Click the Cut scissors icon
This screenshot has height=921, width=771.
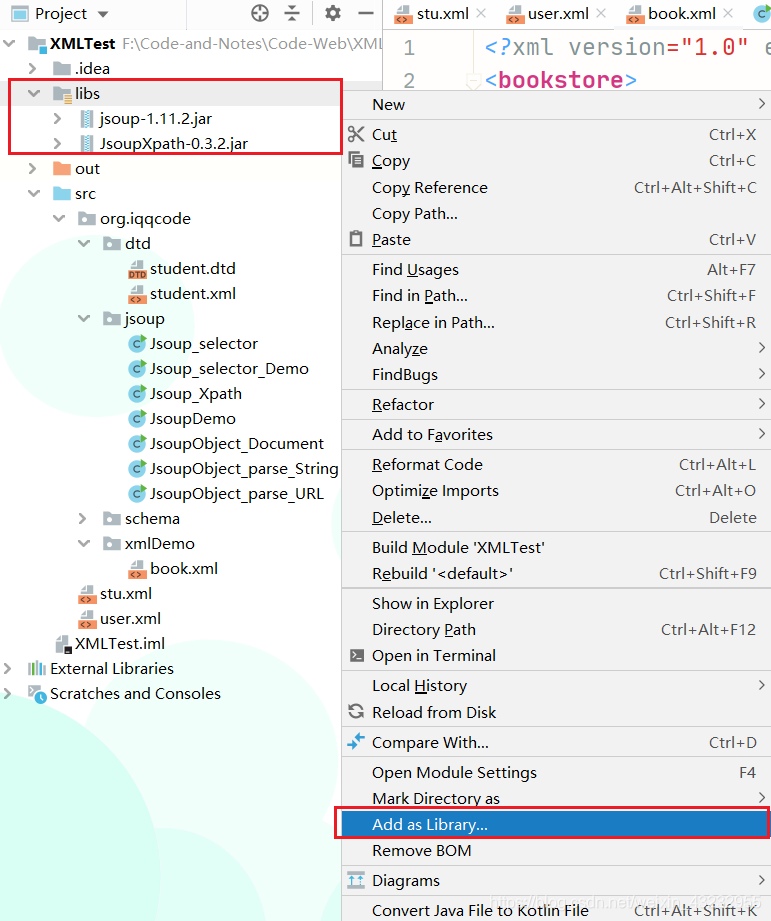tap(356, 134)
